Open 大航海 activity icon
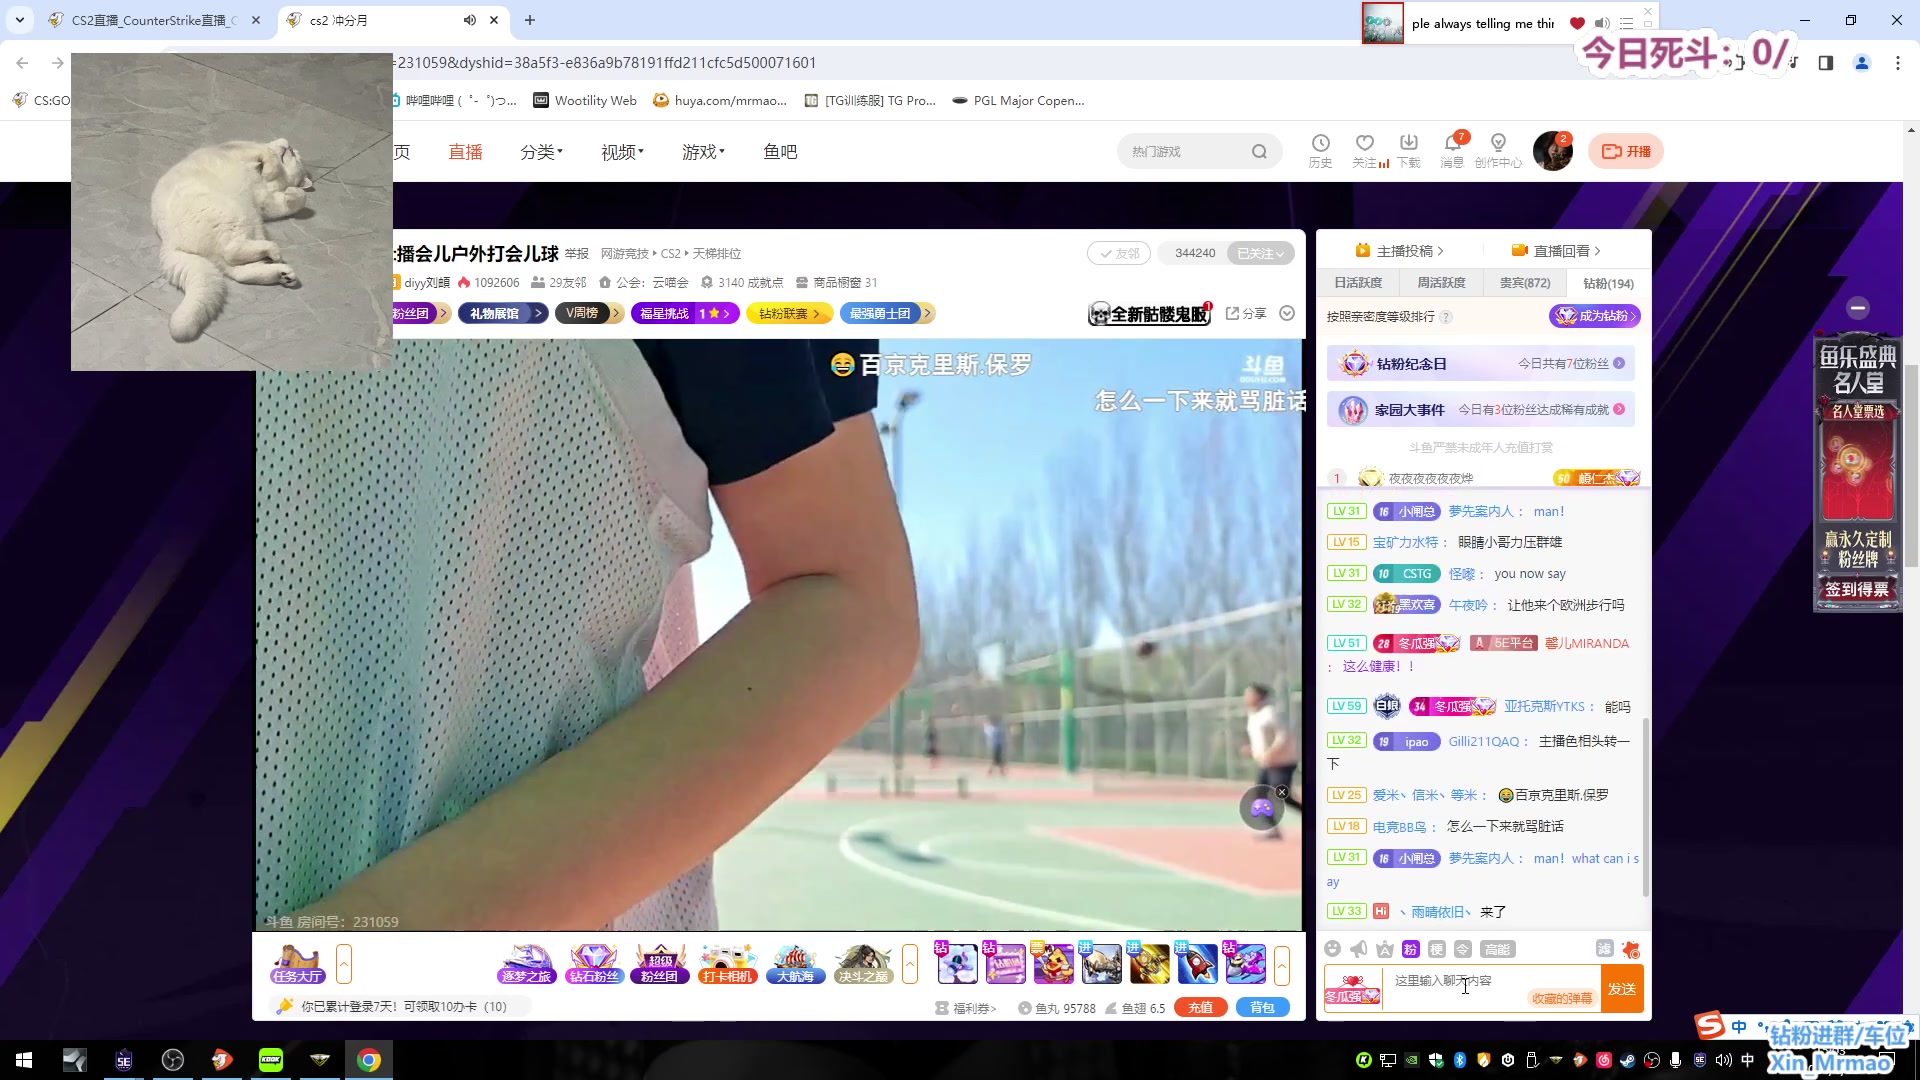 coord(795,965)
